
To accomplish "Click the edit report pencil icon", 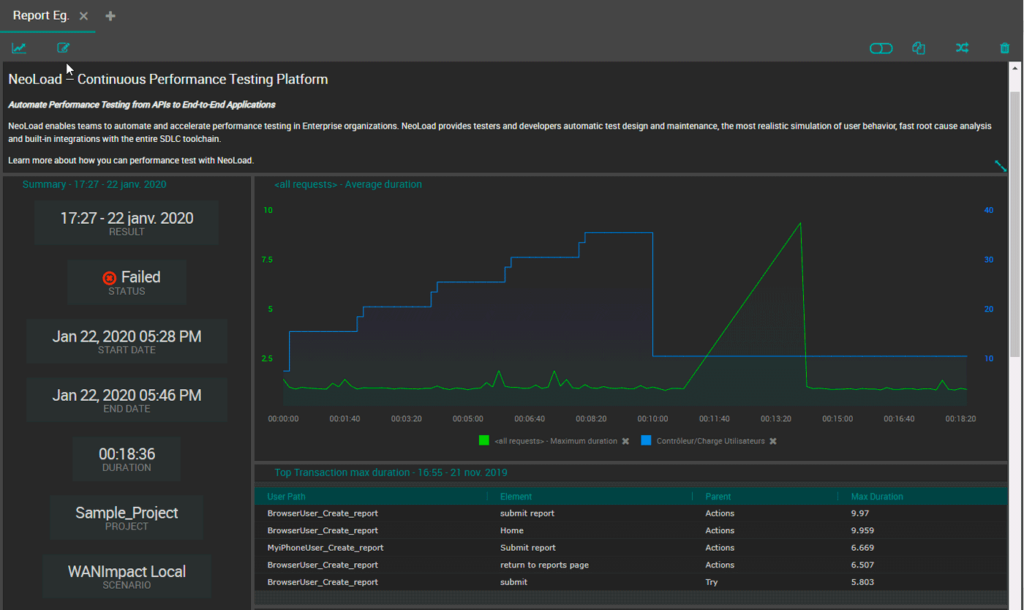I will [63, 48].
